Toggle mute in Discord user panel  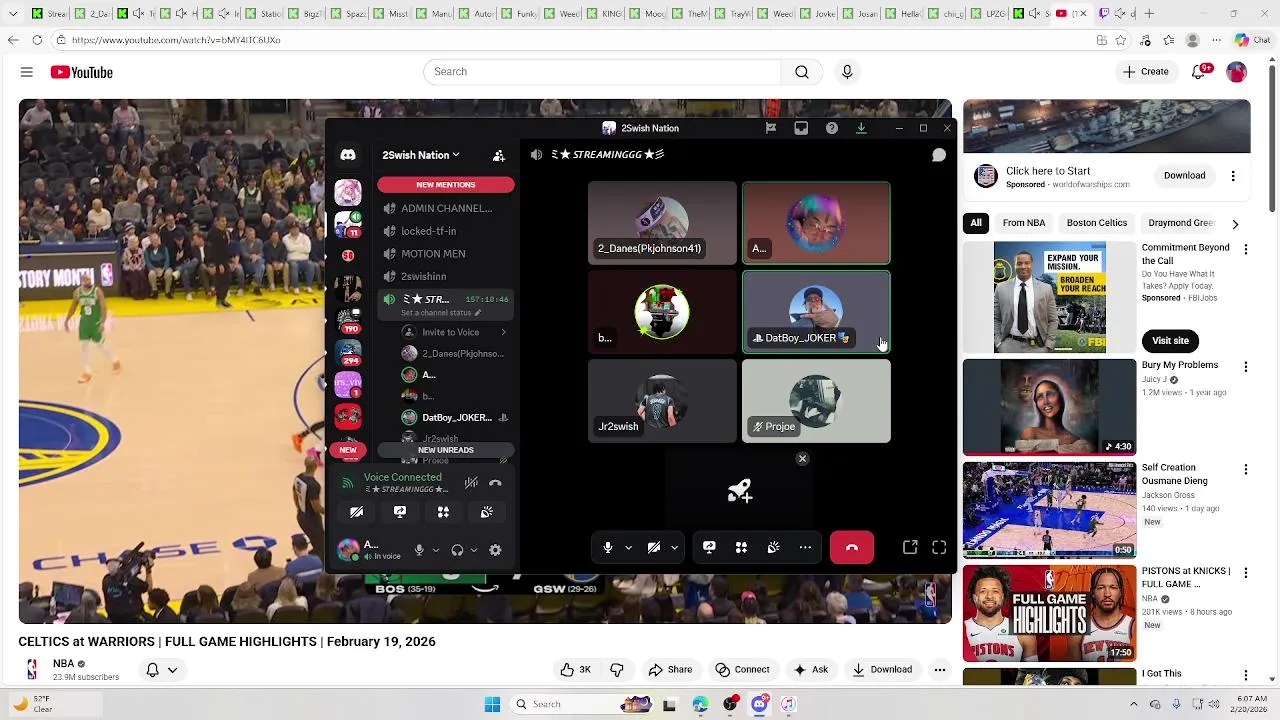tap(419, 550)
